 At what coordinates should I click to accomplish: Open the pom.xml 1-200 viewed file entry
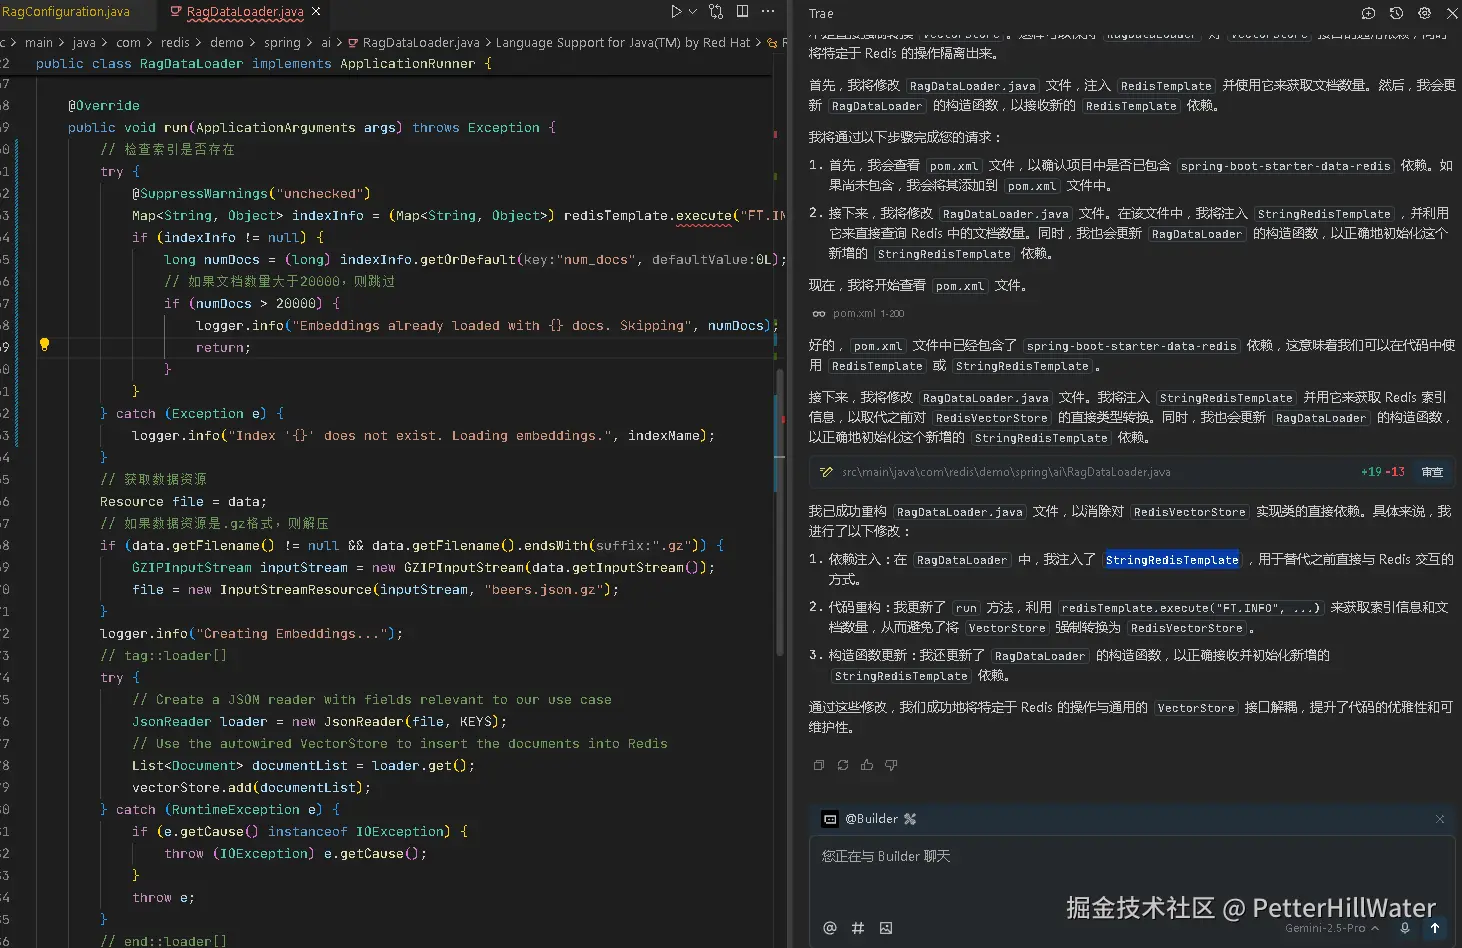point(858,313)
